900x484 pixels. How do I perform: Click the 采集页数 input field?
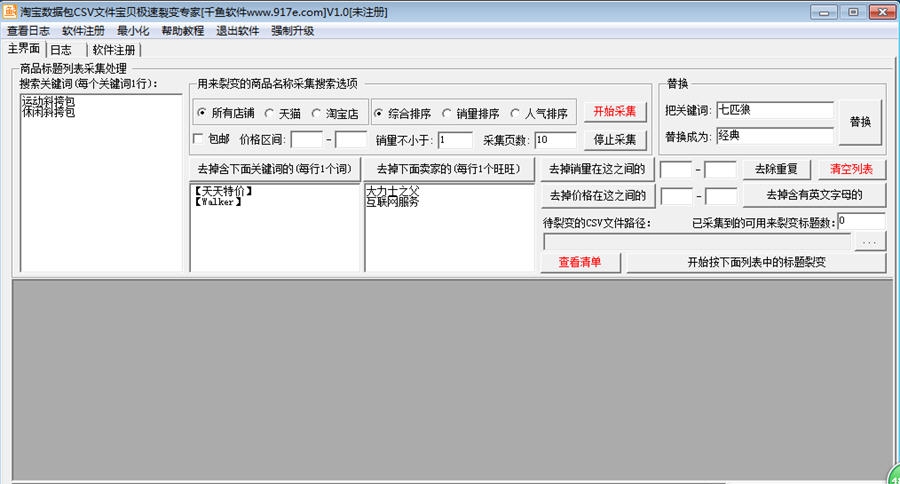[x=555, y=140]
